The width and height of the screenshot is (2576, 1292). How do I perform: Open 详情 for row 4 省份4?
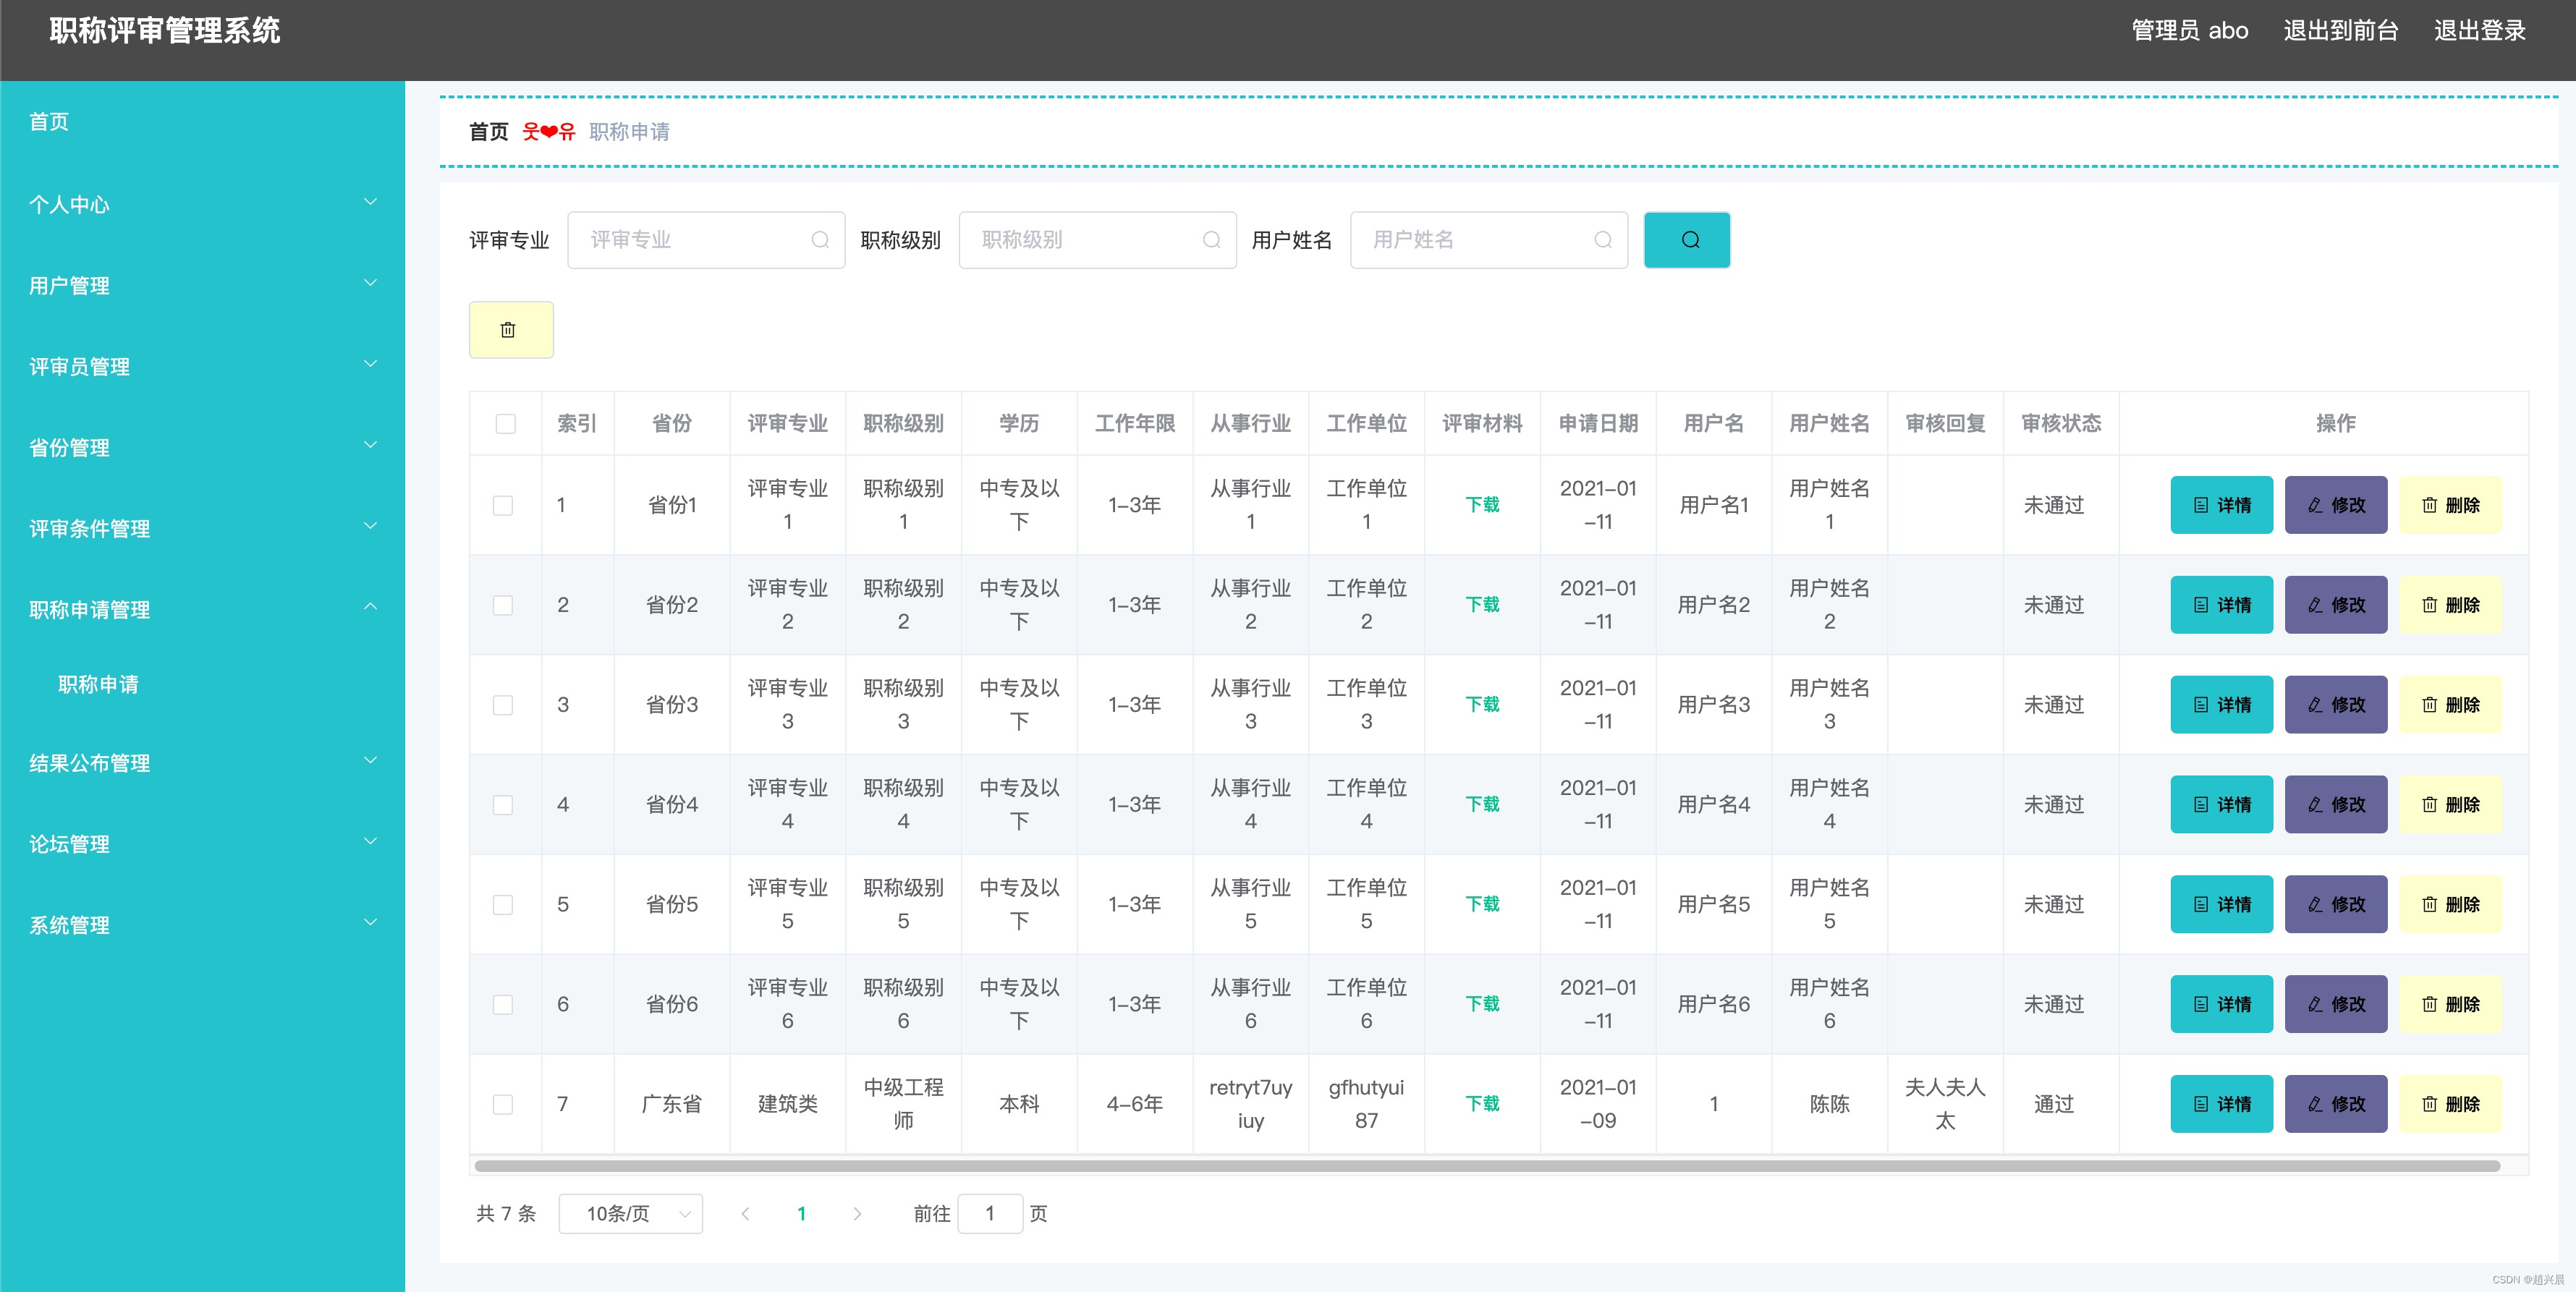(x=2221, y=805)
